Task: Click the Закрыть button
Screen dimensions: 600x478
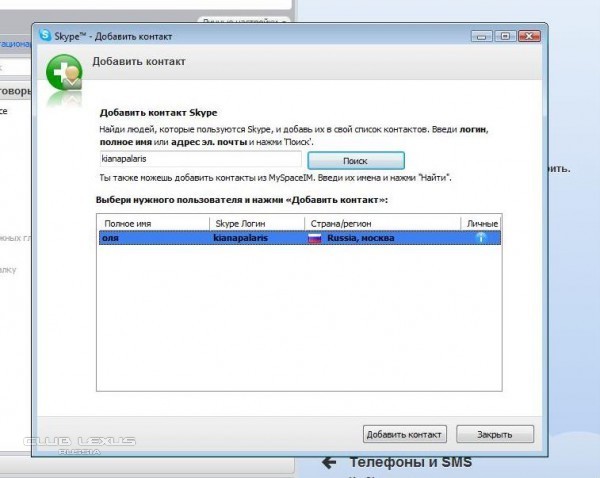Action: pyautogui.click(x=494, y=434)
